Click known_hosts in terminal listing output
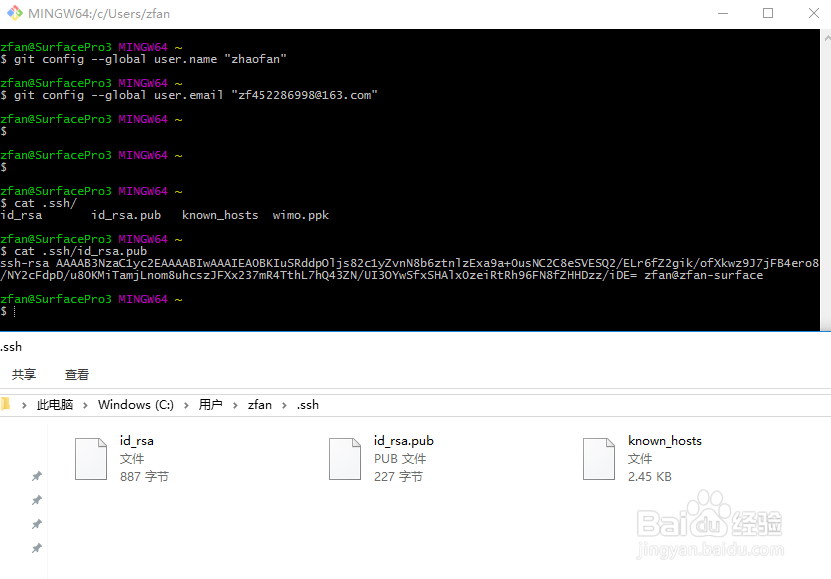Screen dimensions: 831x579 click(220, 215)
